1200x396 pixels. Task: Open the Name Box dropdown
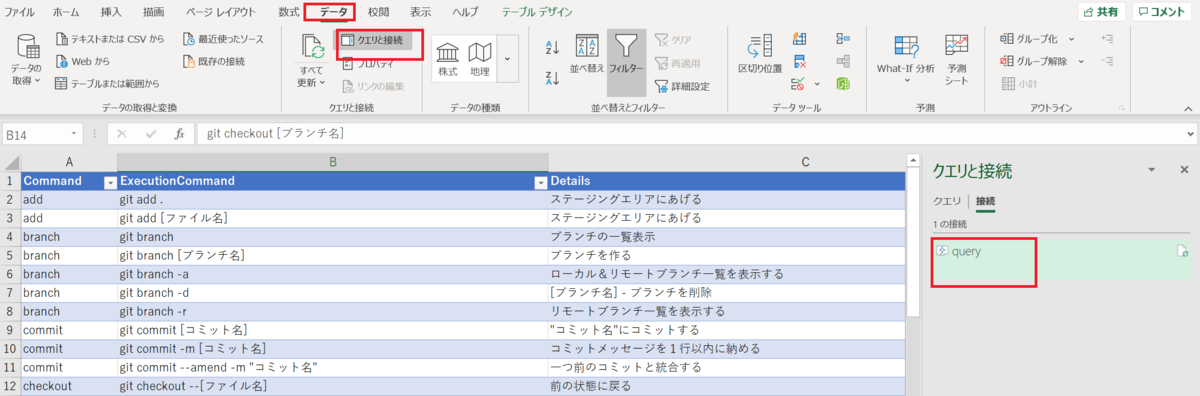tap(75, 134)
